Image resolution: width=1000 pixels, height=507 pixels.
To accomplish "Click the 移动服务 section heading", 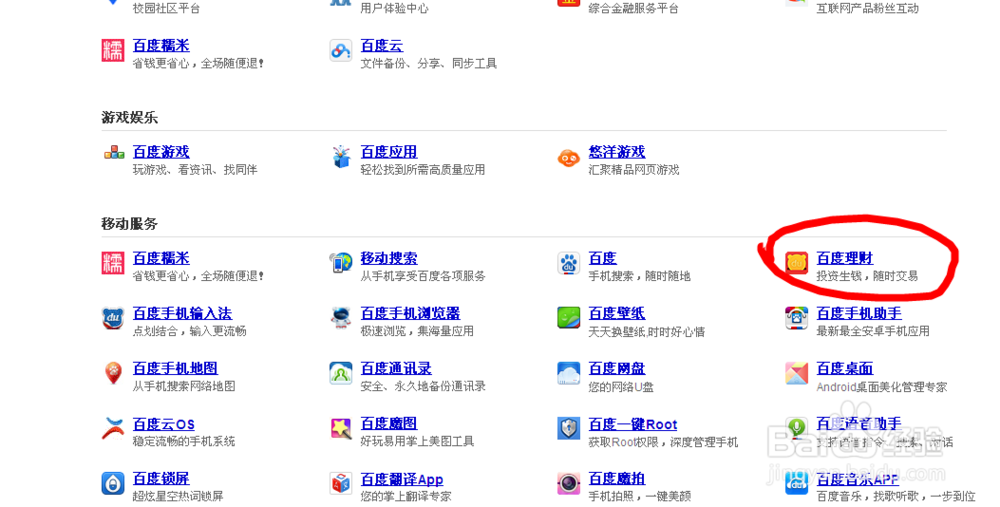I will 129,224.
